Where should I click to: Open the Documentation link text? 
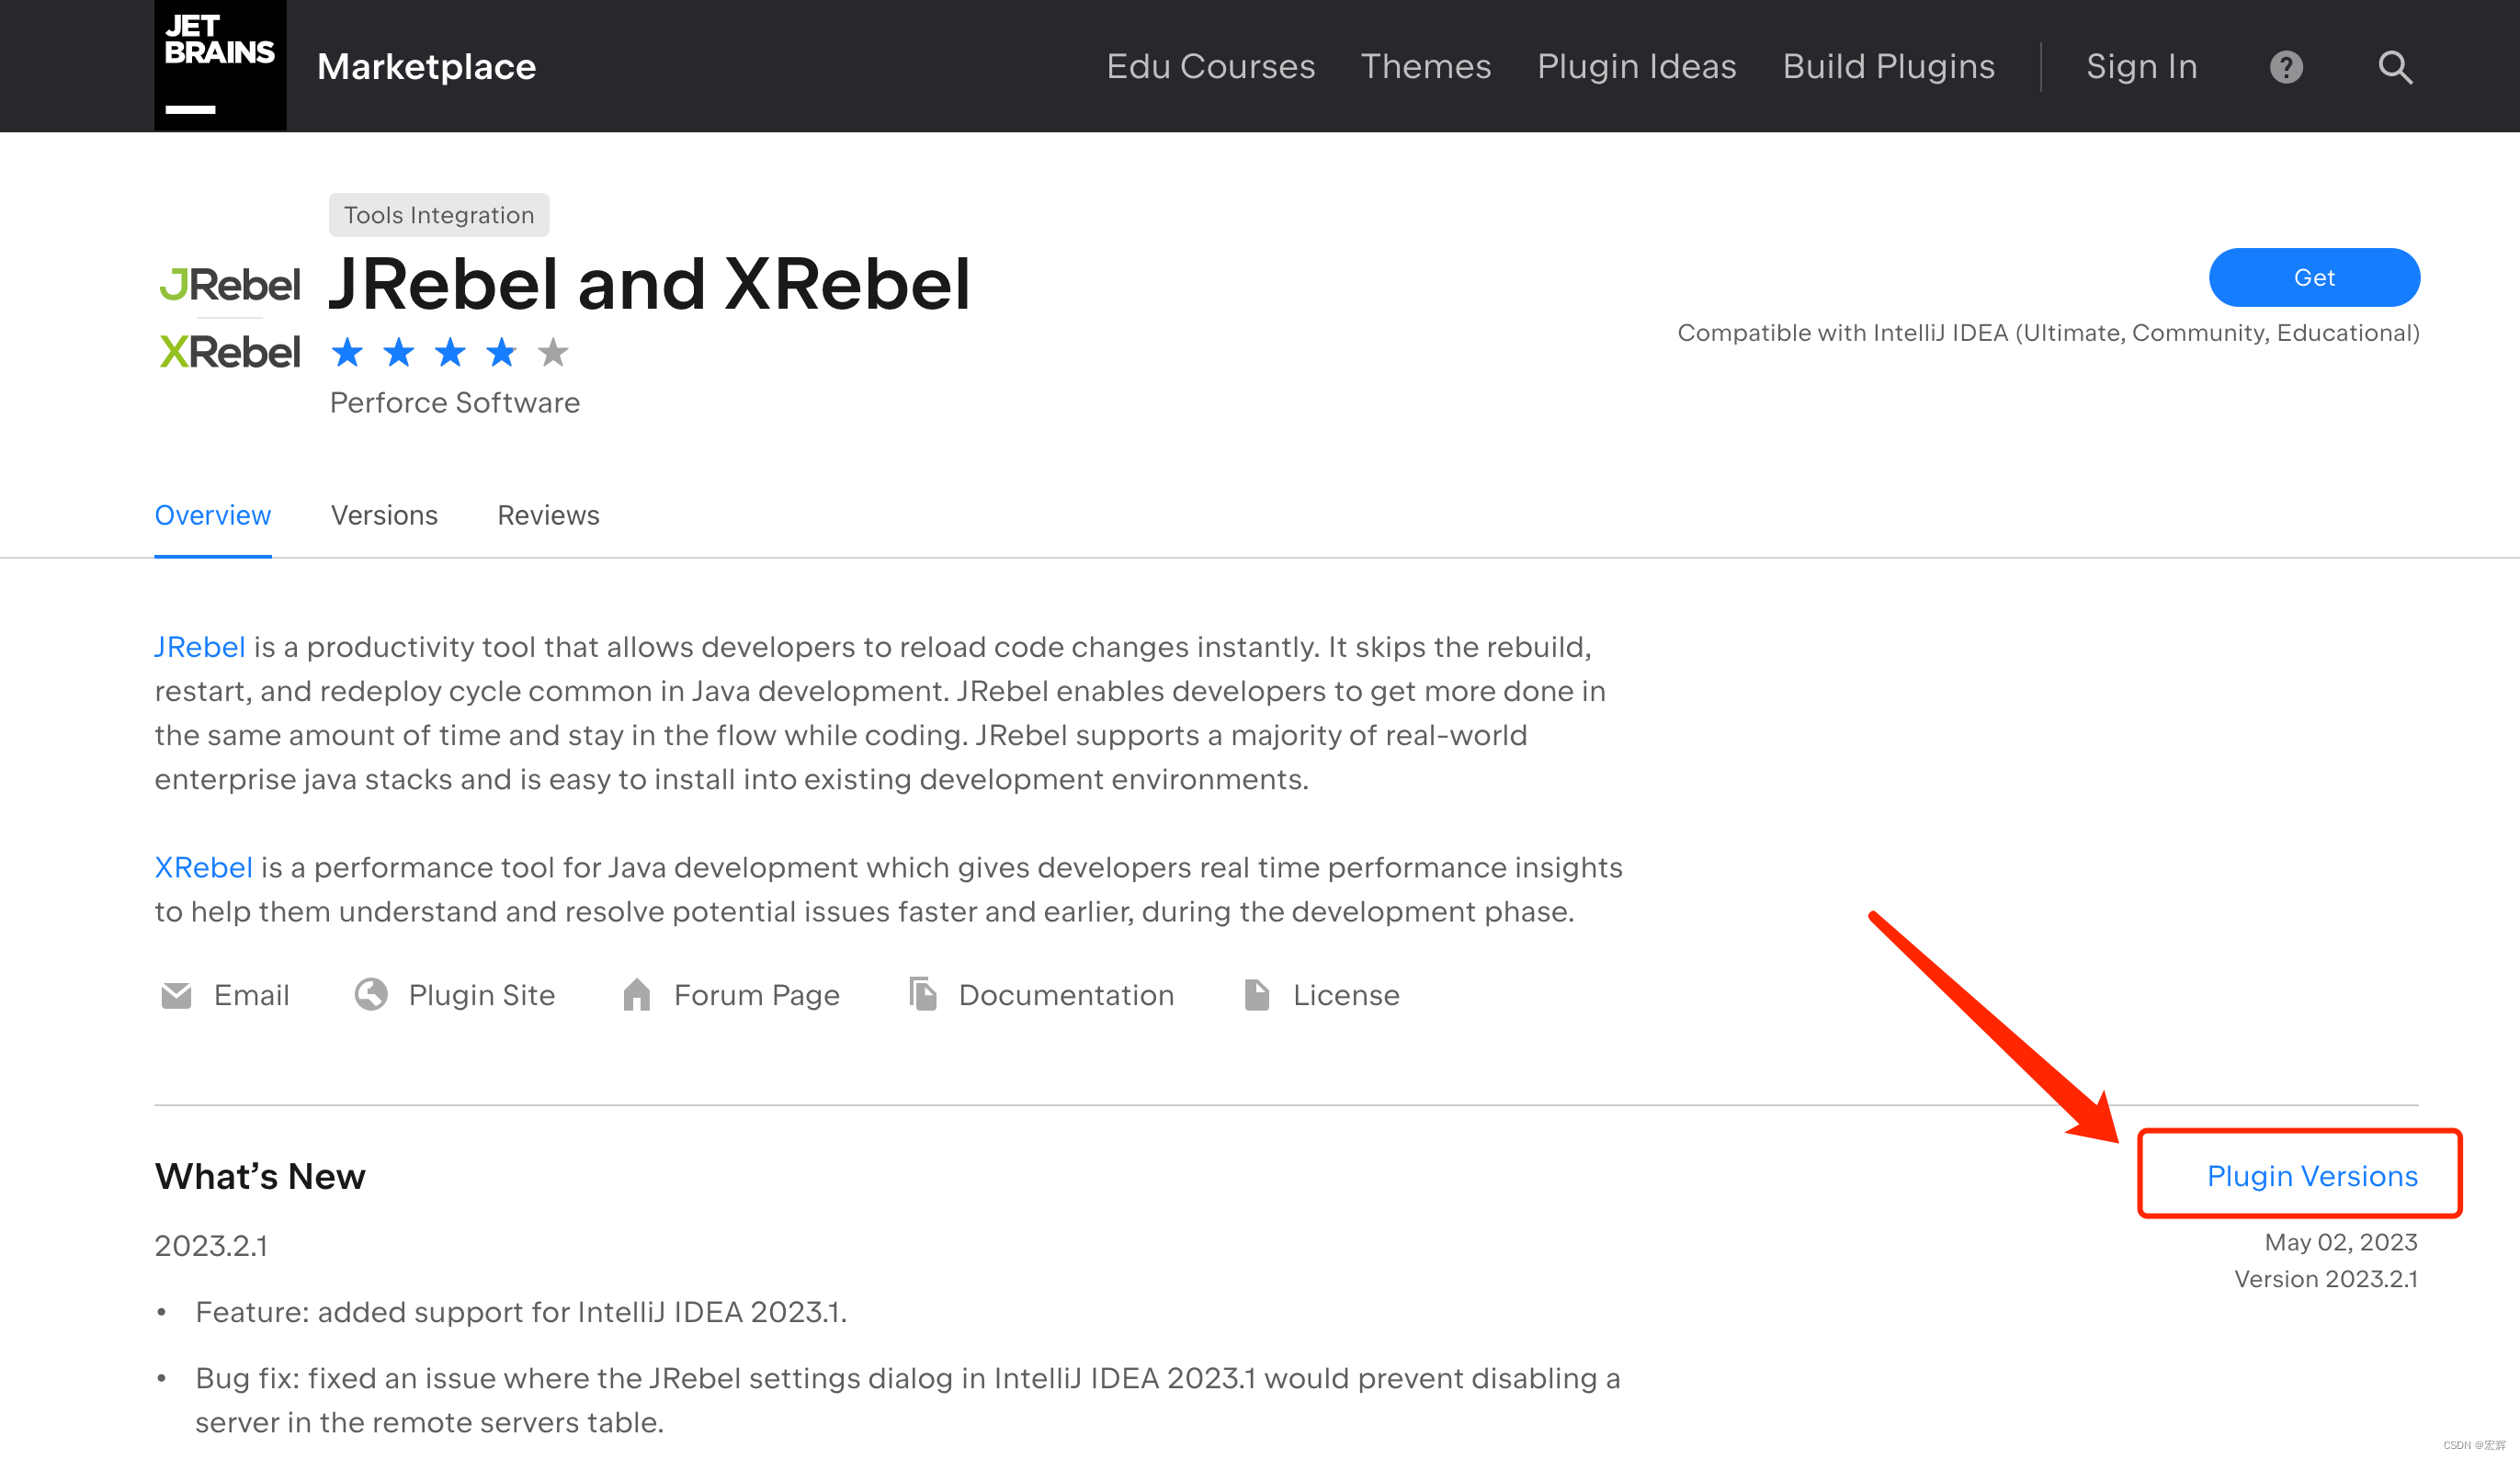(x=1066, y=995)
